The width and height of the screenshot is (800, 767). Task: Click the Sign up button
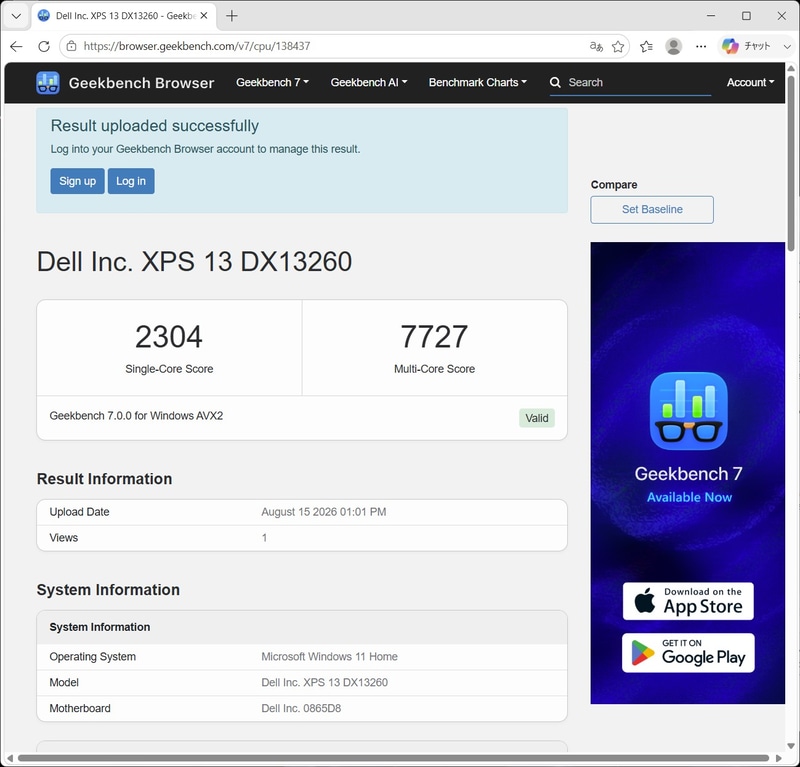pos(78,181)
